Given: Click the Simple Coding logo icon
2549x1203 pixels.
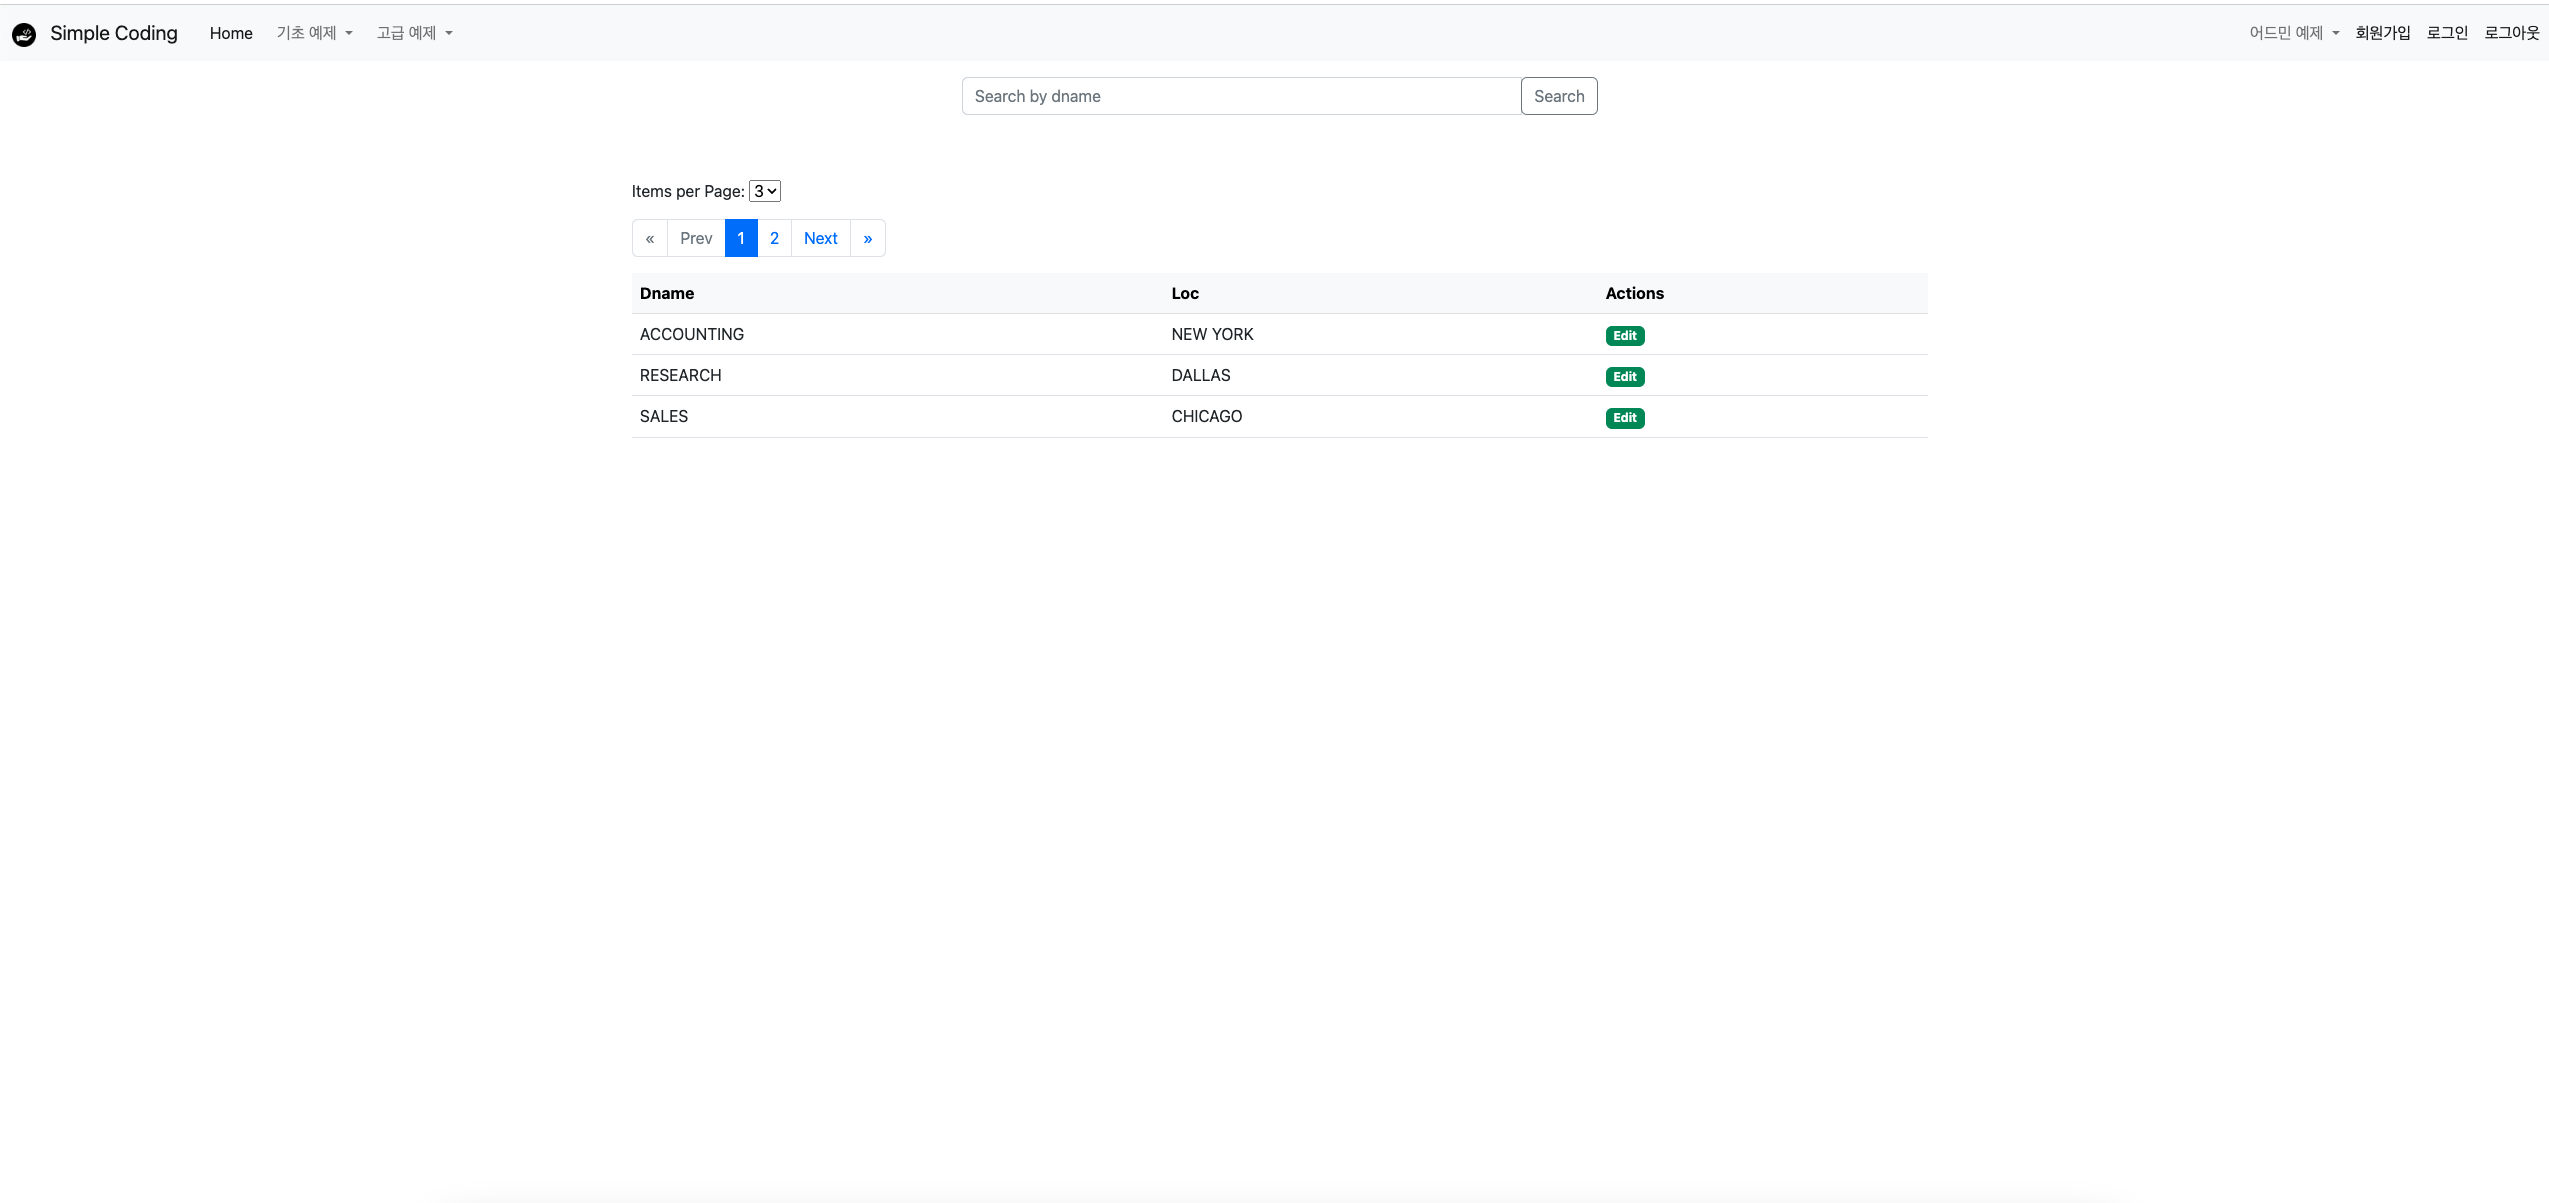Looking at the screenshot, I should (24, 34).
